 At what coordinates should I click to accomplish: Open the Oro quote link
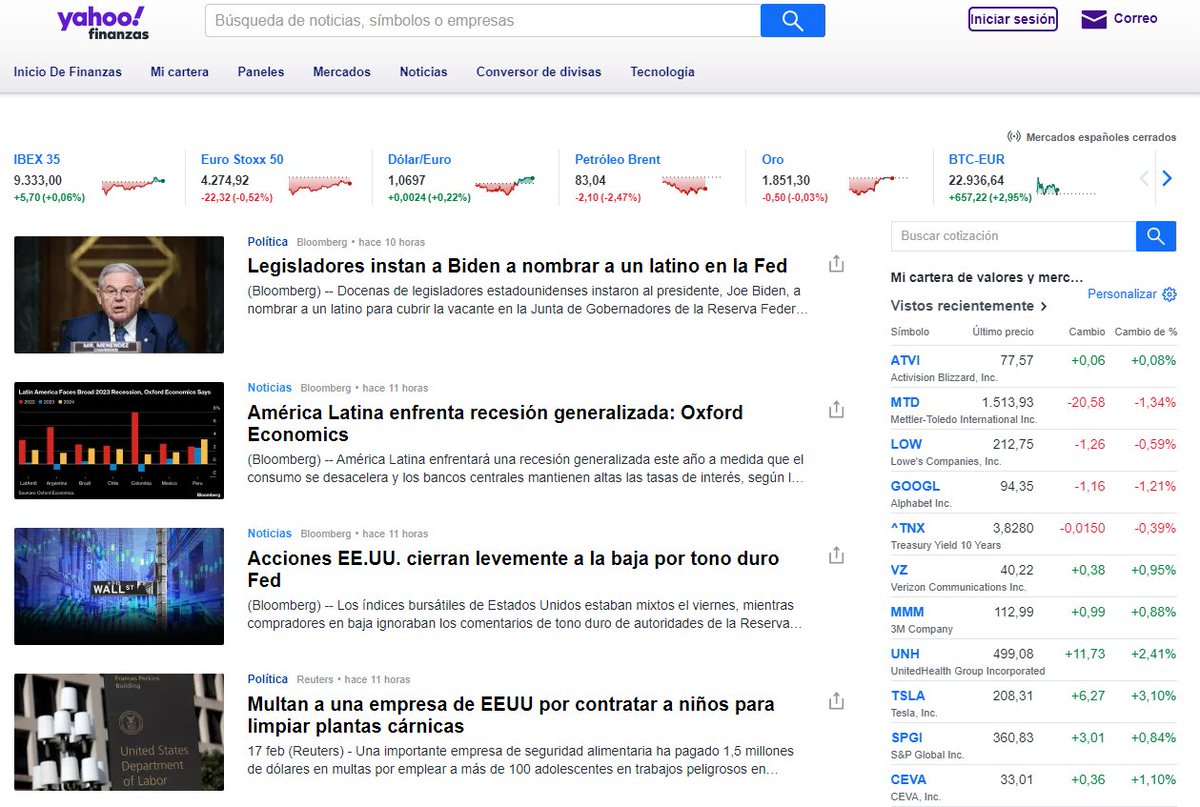(x=773, y=159)
